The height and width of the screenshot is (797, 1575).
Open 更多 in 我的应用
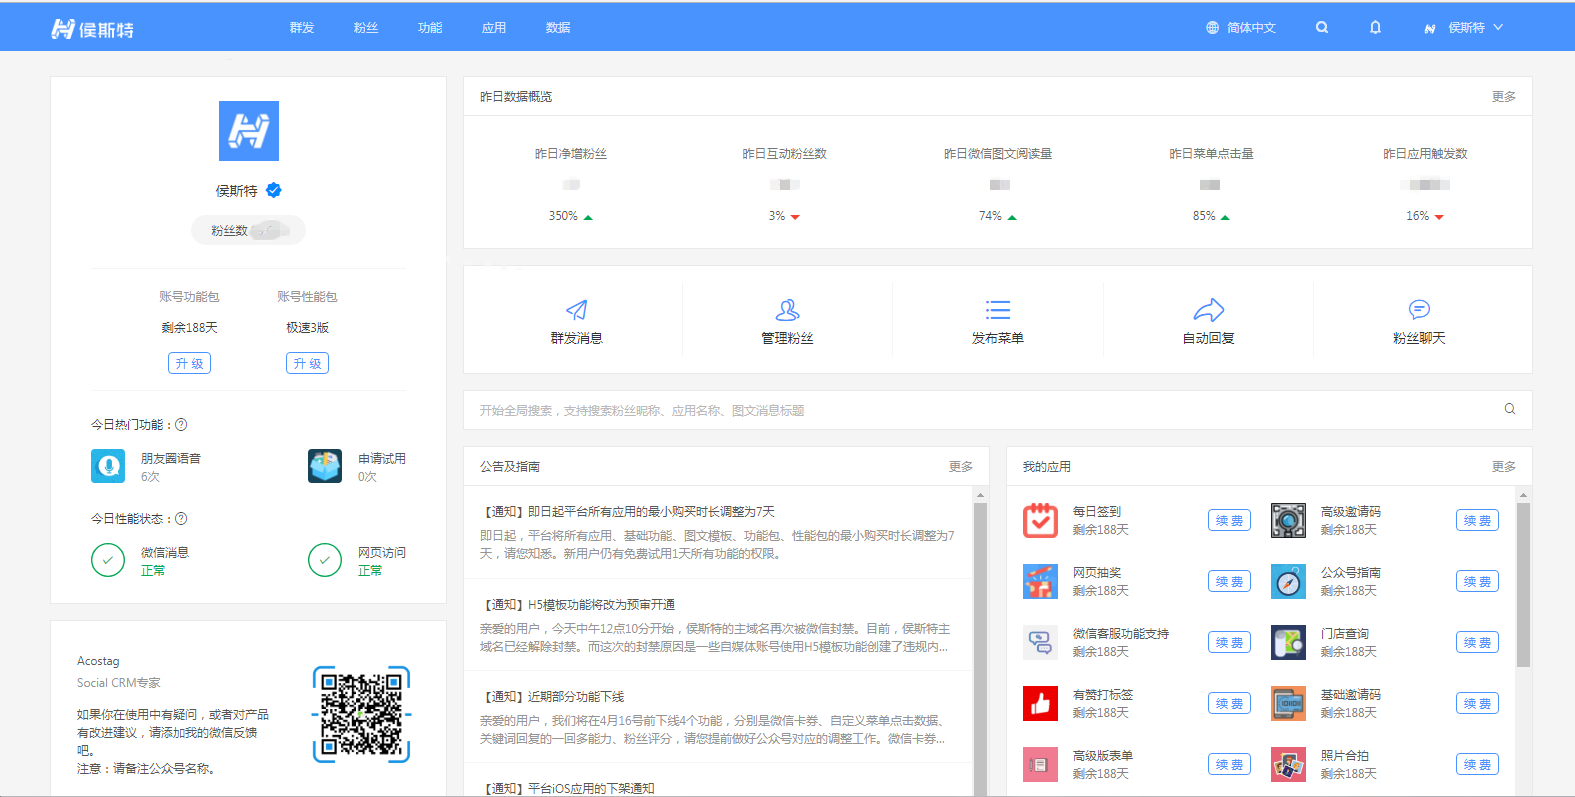coord(1503,467)
